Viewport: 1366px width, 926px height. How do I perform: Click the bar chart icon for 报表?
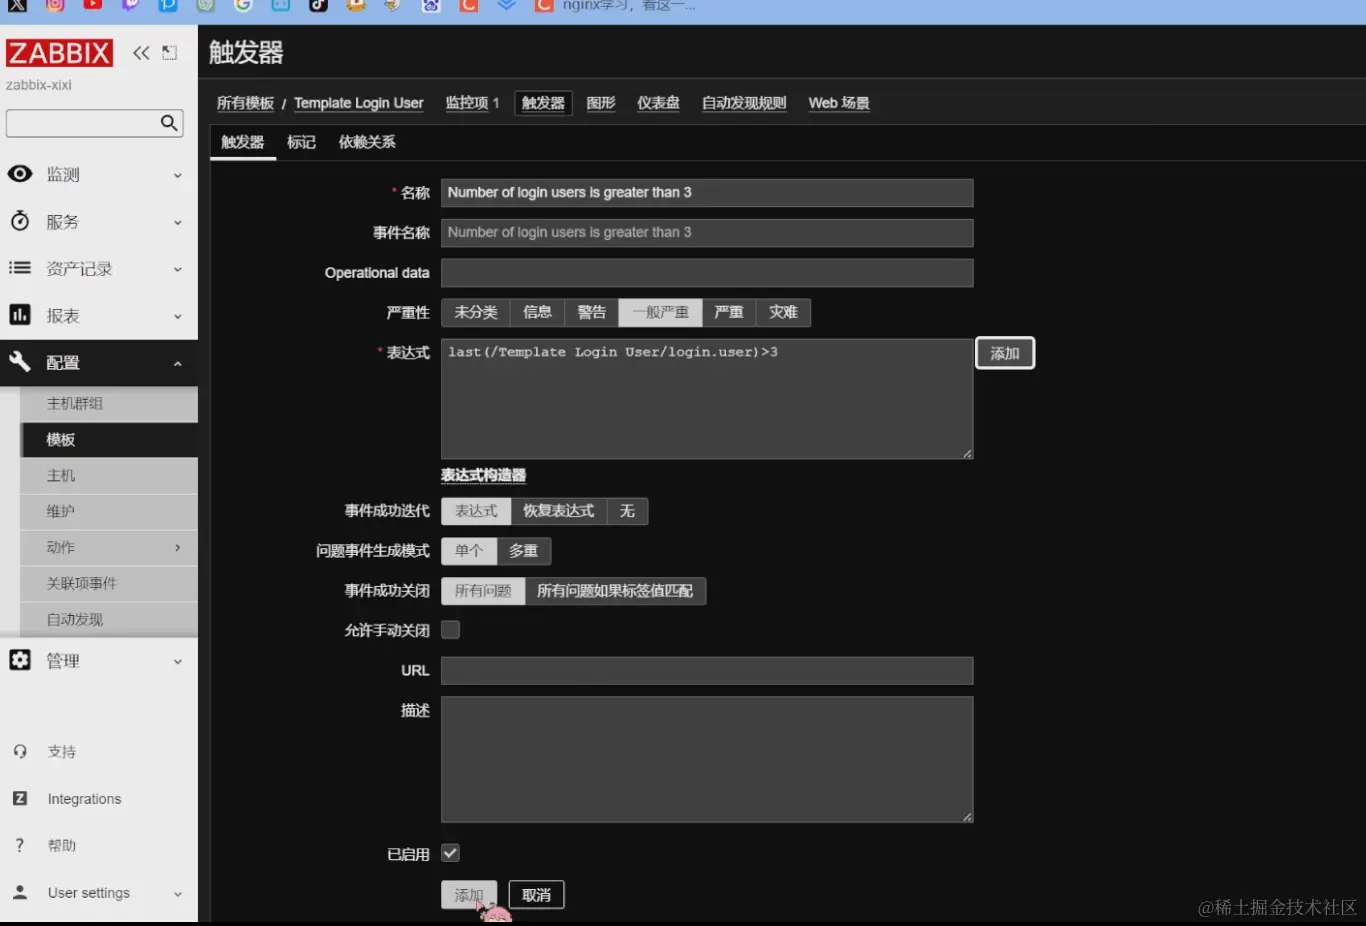(20, 315)
